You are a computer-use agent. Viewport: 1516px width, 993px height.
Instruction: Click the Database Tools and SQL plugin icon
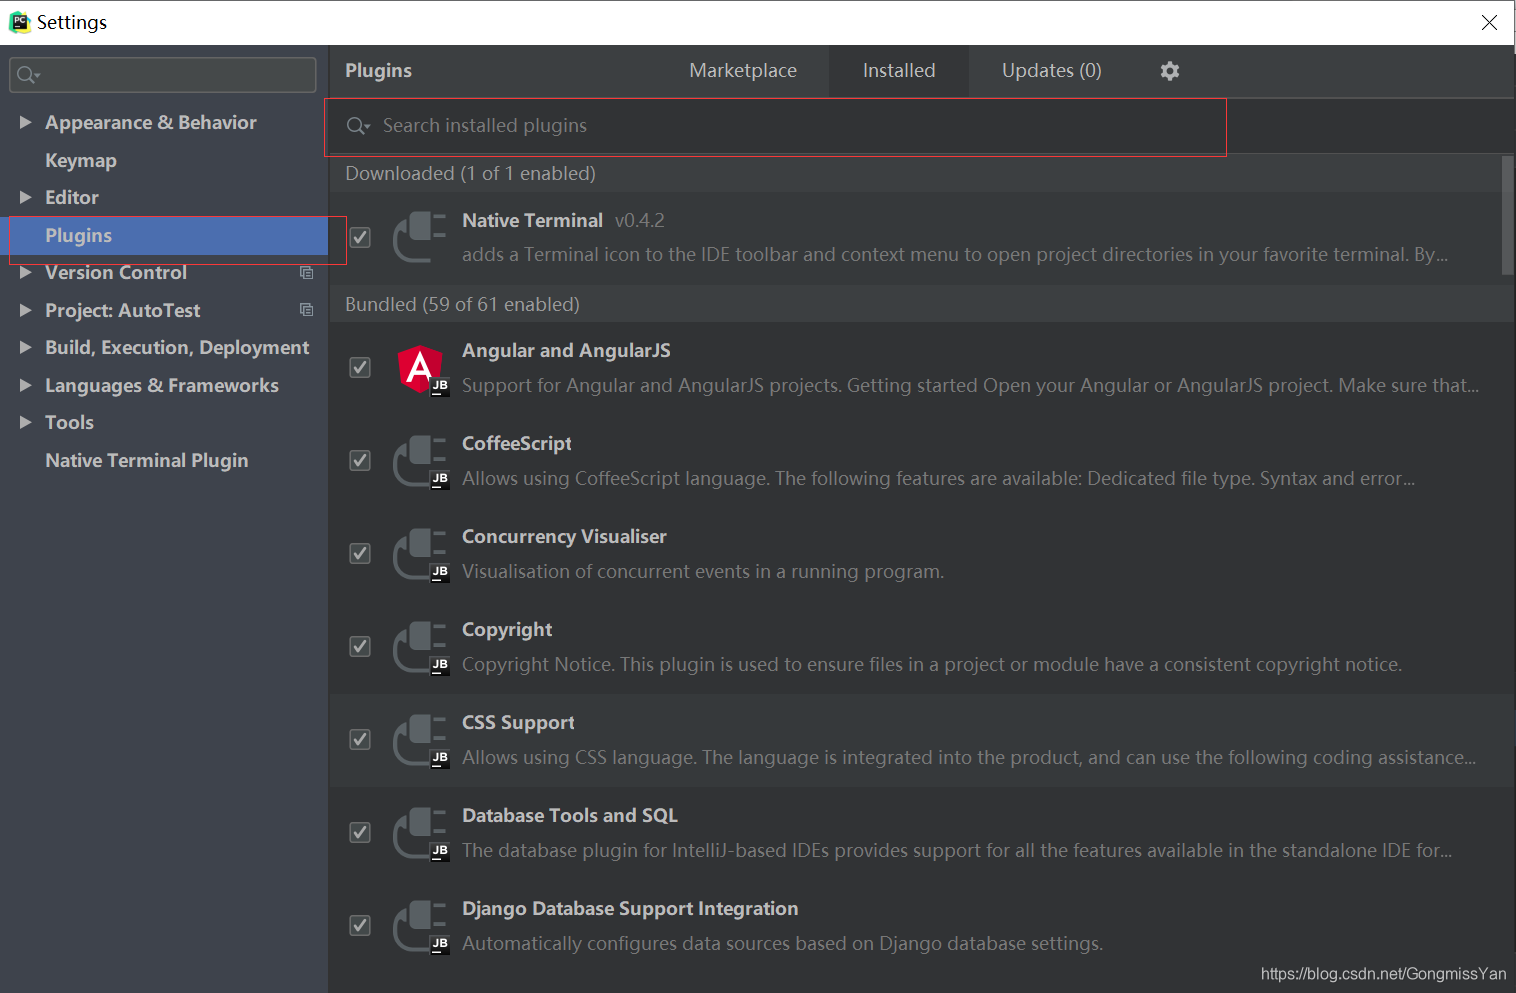(x=420, y=833)
